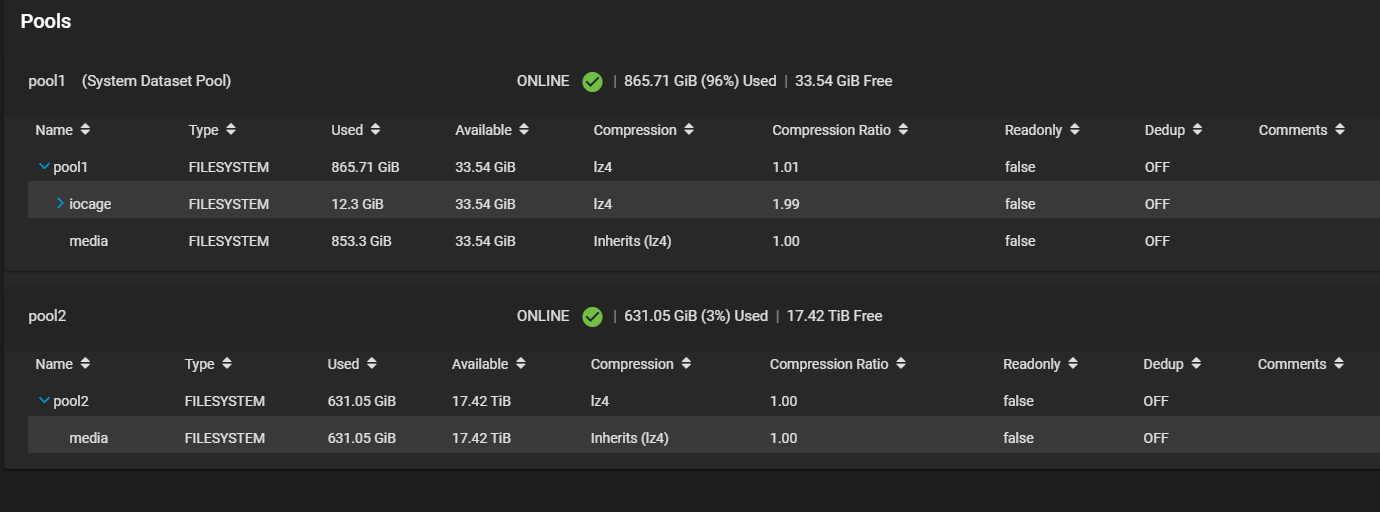Viewport: 1380px width, 512px height.
Task: Click pool1 green ONLINE status checkmark
Action: 592,82
